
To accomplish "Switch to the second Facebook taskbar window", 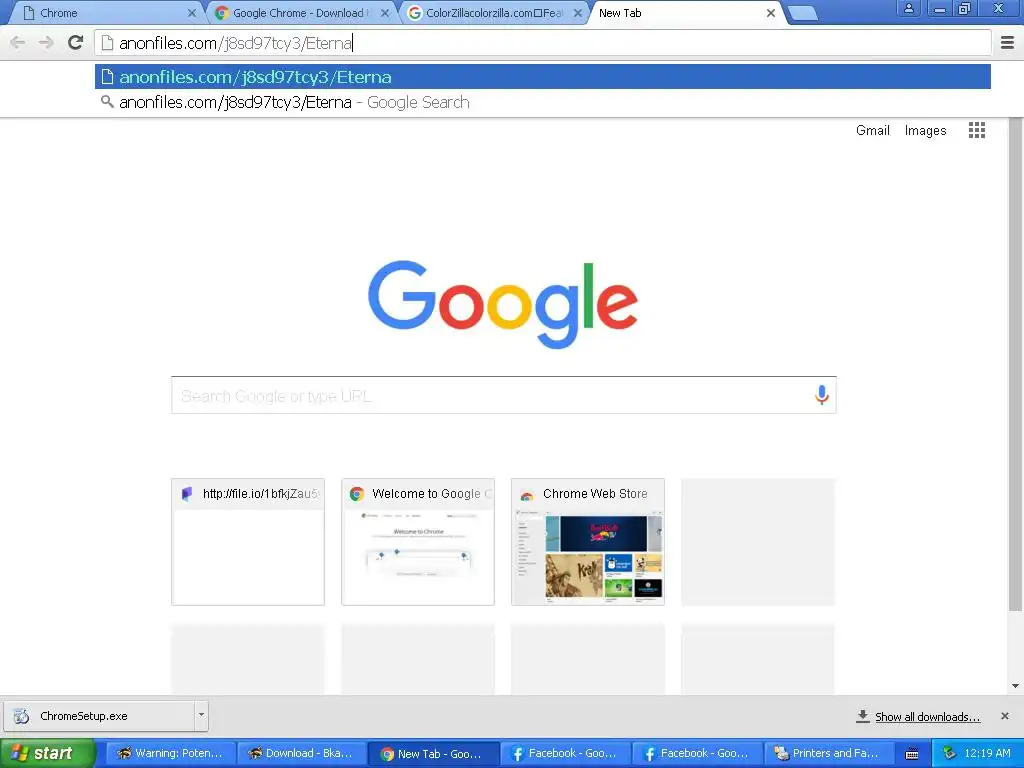I will tap(697, 754).
